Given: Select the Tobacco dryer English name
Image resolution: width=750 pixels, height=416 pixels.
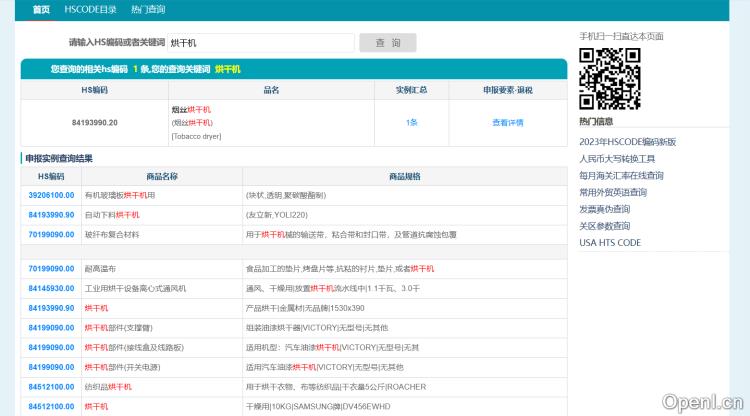Looking at the screenshot, I should tap(197, 136).
